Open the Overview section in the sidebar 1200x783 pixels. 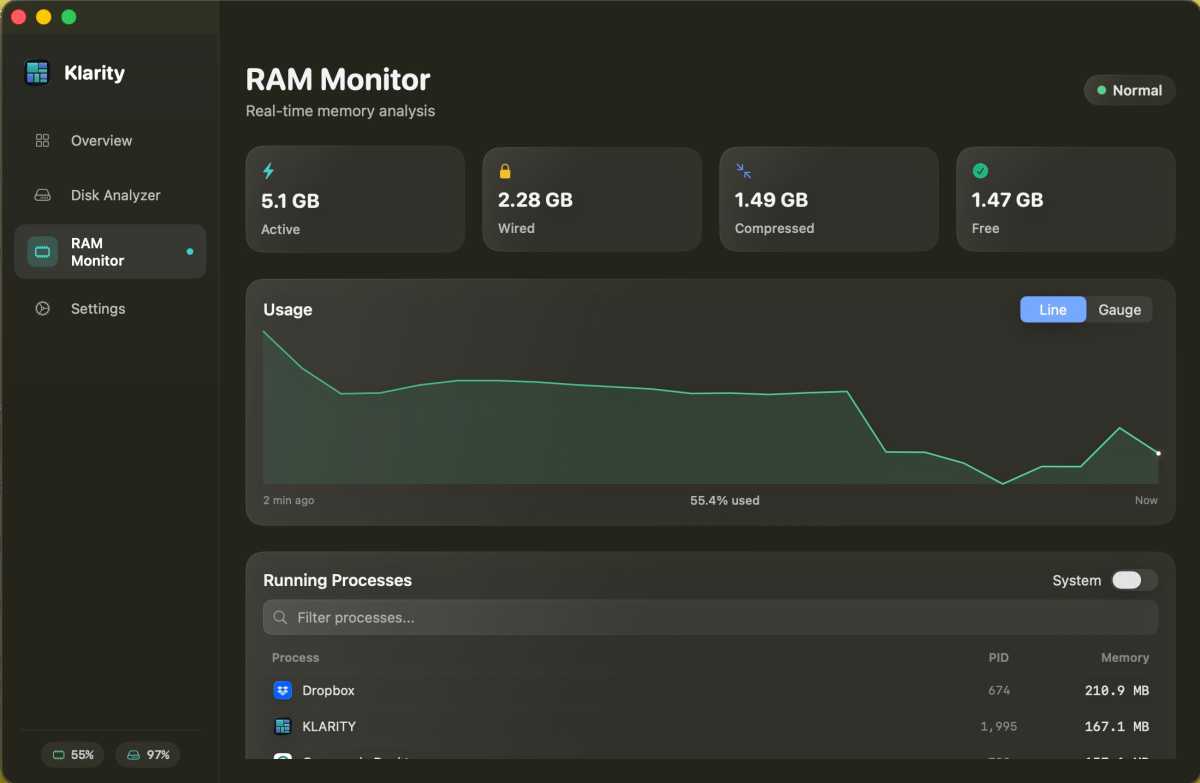(103, 140)
